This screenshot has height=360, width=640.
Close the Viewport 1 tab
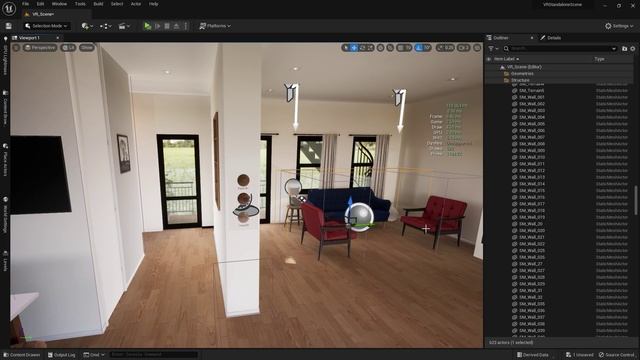click(x=58, y=38)
